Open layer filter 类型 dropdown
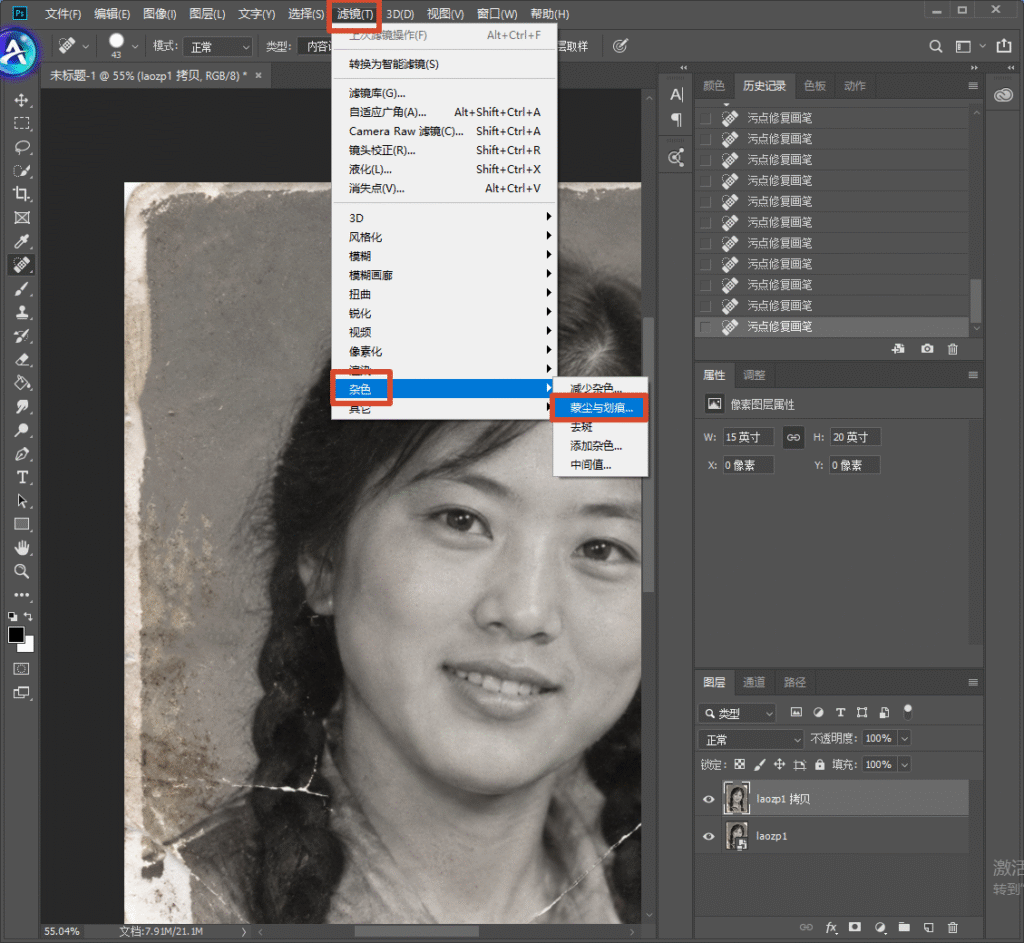The image size is (1024, 943). 737,713
